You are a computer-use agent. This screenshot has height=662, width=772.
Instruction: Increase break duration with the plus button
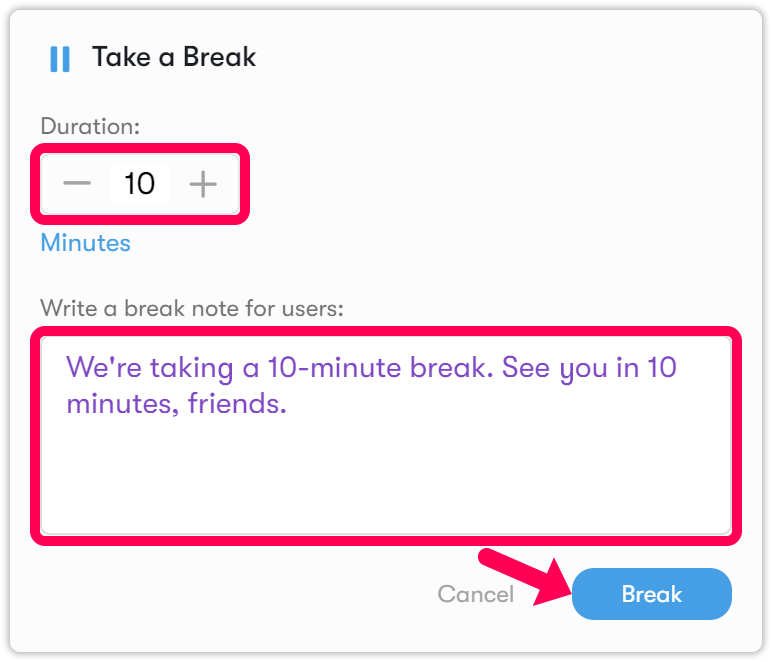pyautogui.click(x=203, y=184)
